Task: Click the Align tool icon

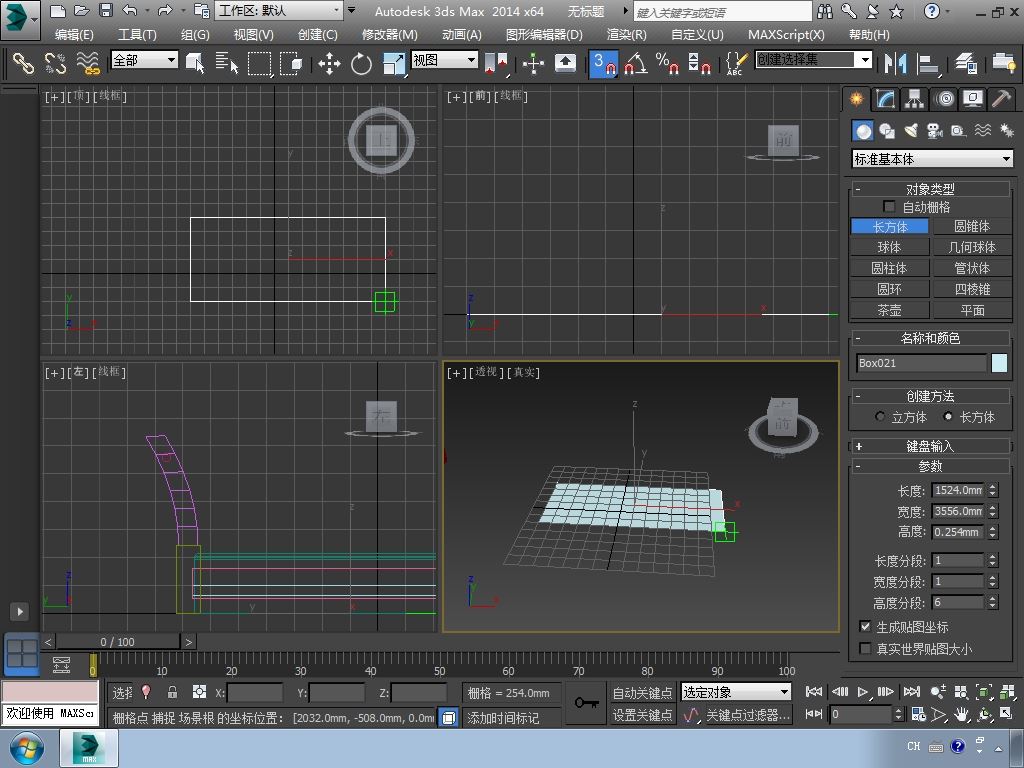Action: [x=927, y=63]
